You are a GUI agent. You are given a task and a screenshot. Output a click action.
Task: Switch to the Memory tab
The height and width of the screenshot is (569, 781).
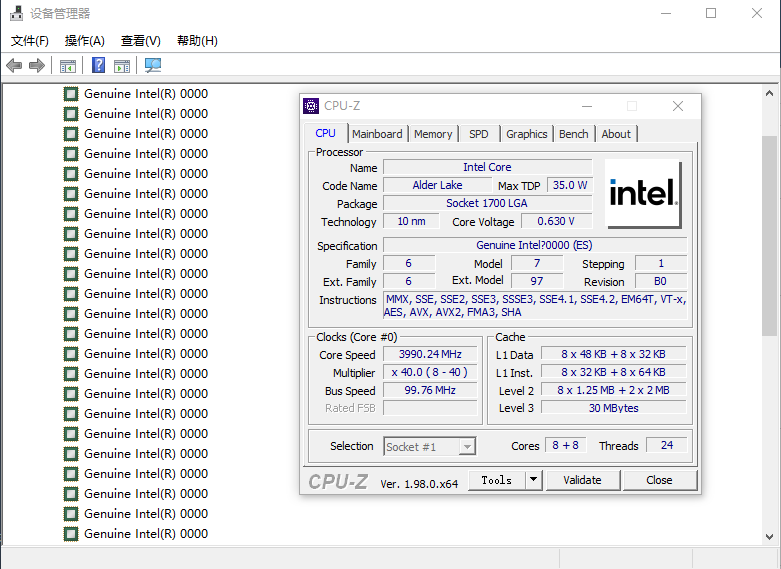click(x=433, y=134)
